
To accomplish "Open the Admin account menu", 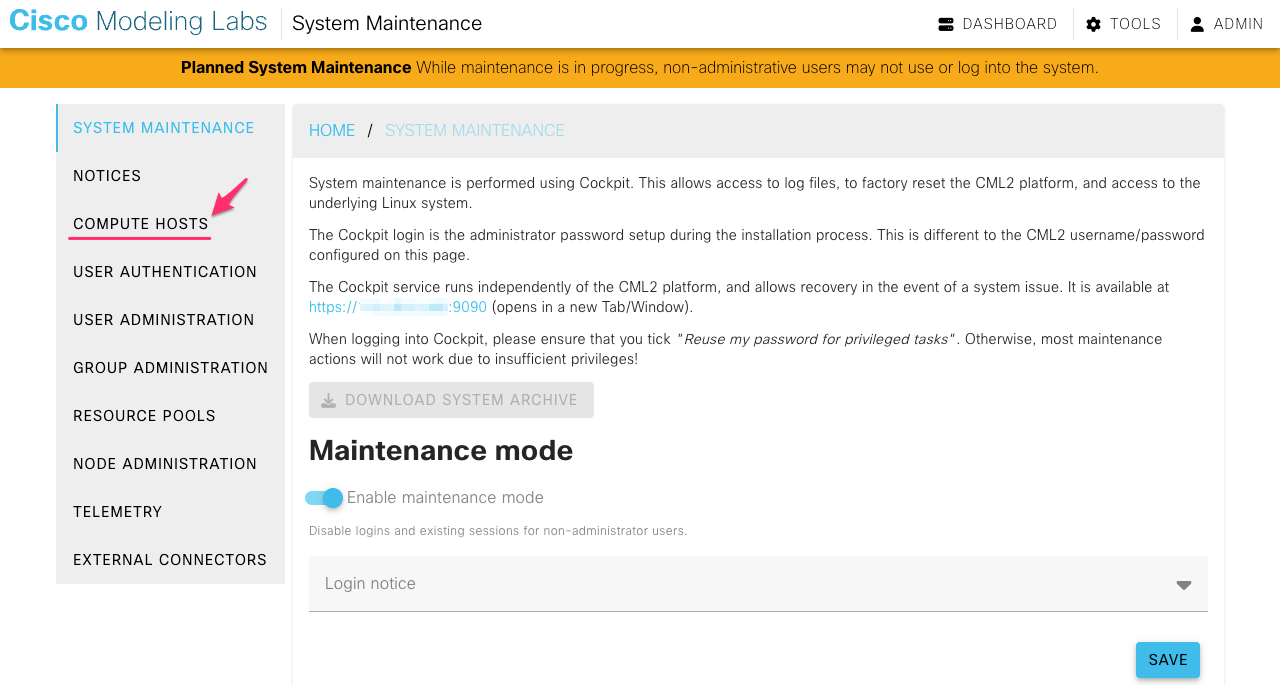I will click(x=1227, y=24).
